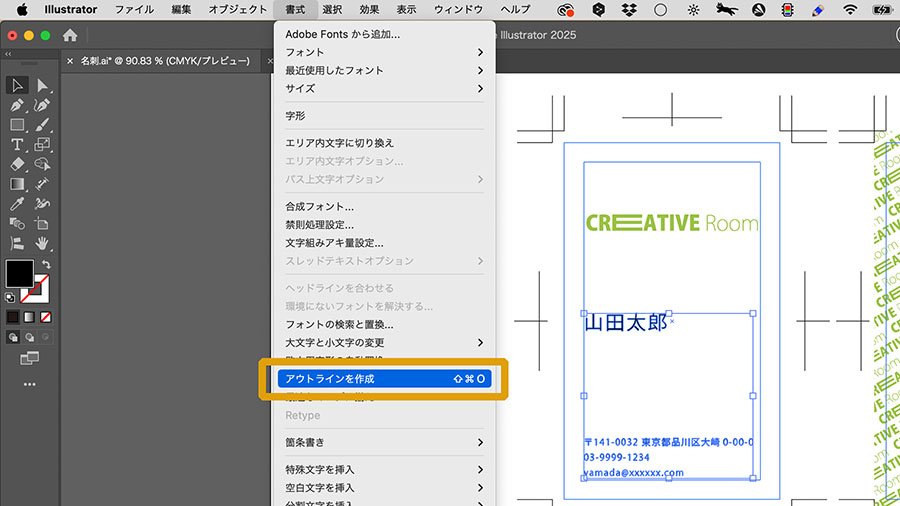Click CREATIVE Room logo on business card

coord(672,223)
